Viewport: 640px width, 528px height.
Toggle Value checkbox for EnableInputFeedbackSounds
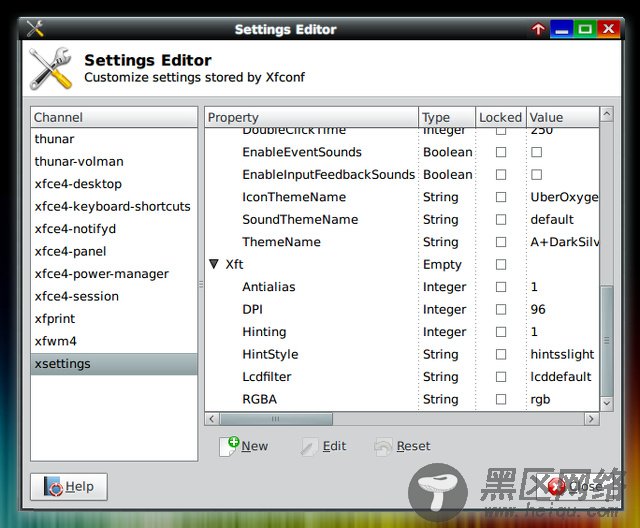pyautogui.click(x=536, y=175)
